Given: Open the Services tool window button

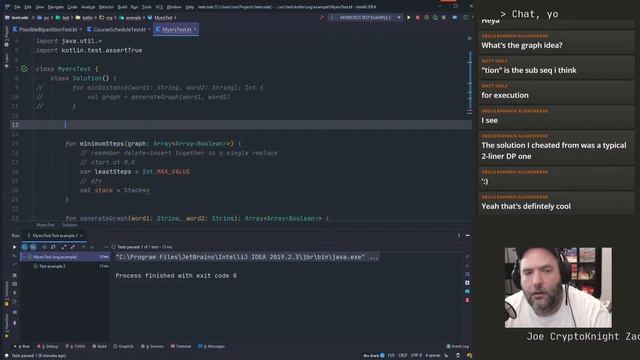Looking at the screenshot, I should [x=152, y=346].
